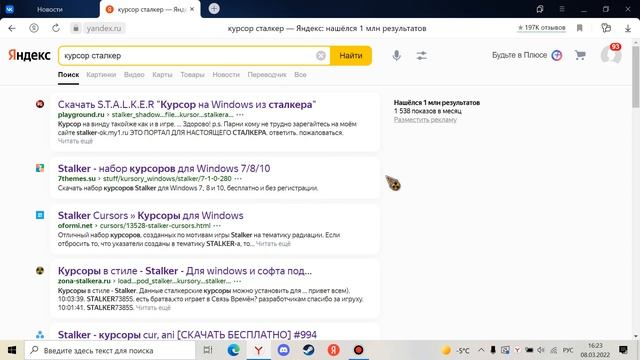Click the playground.ru favicon
Image resolution: width=640 pixels, height=360 pixels.
(x=40, y=104)
